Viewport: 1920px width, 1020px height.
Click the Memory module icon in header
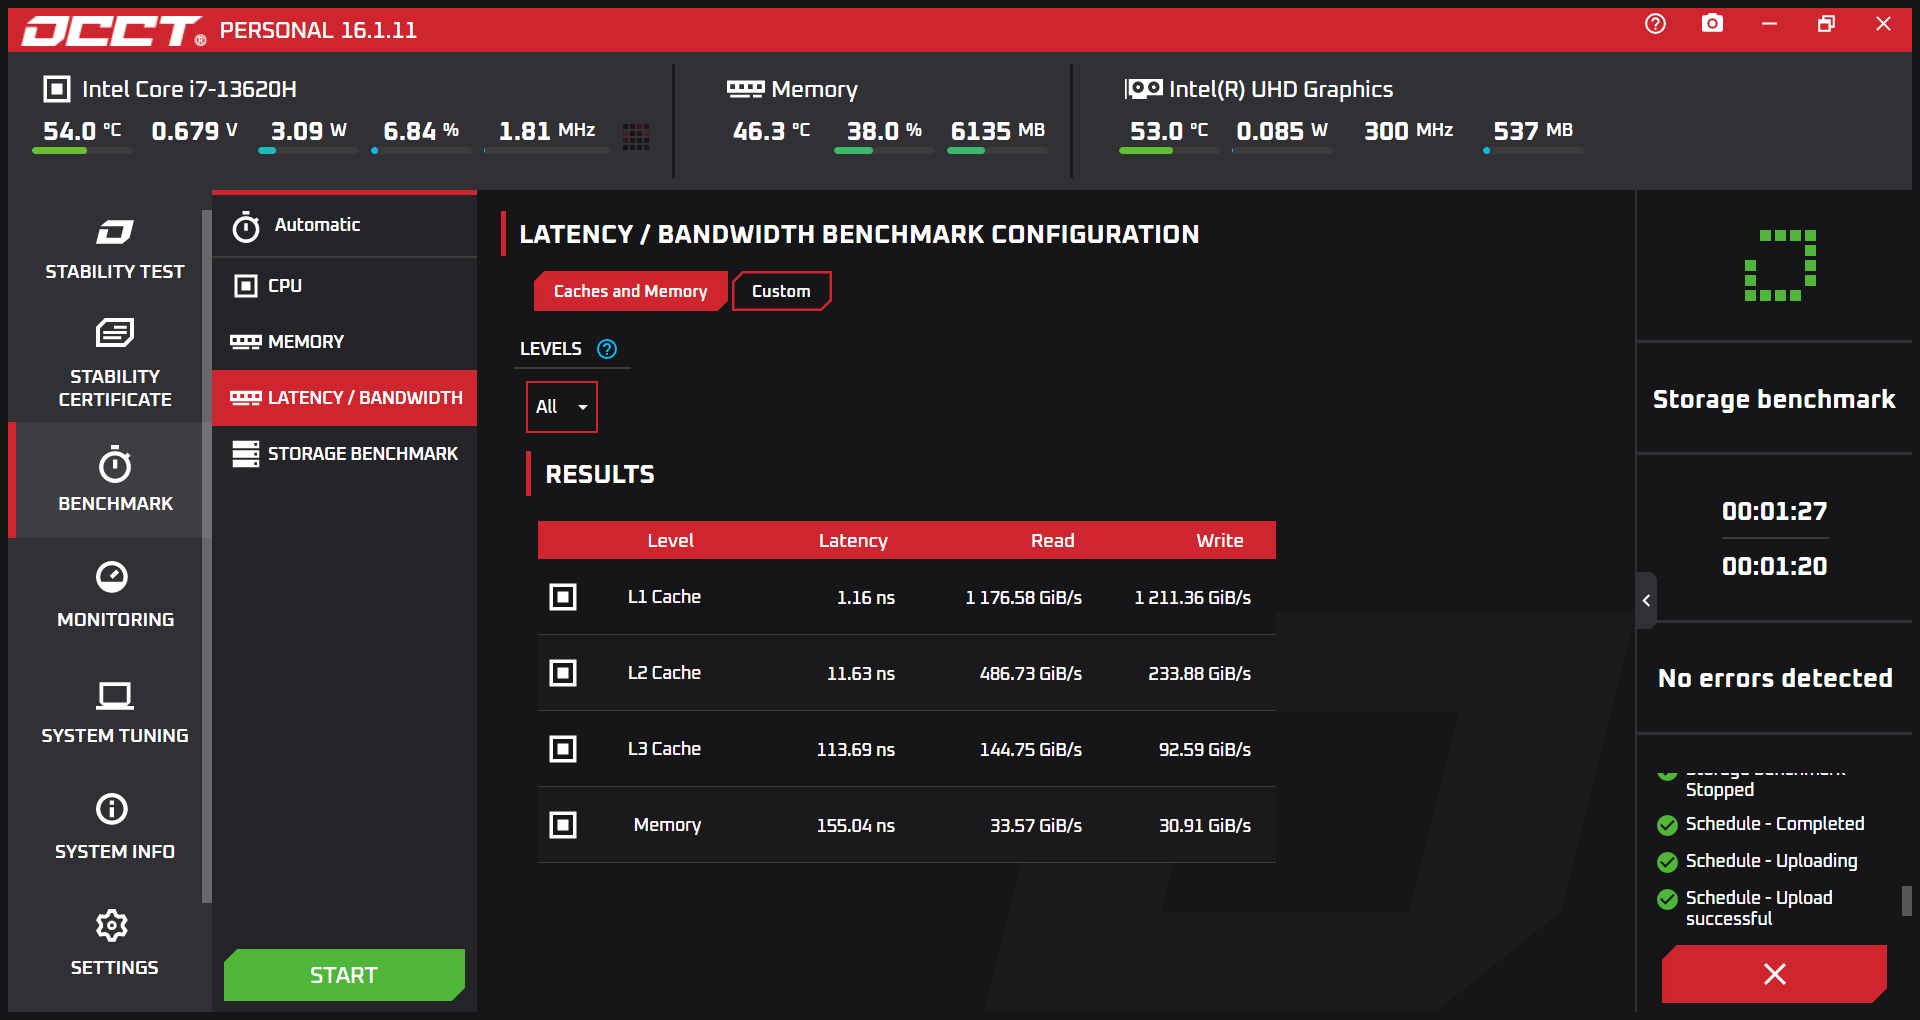745,89
